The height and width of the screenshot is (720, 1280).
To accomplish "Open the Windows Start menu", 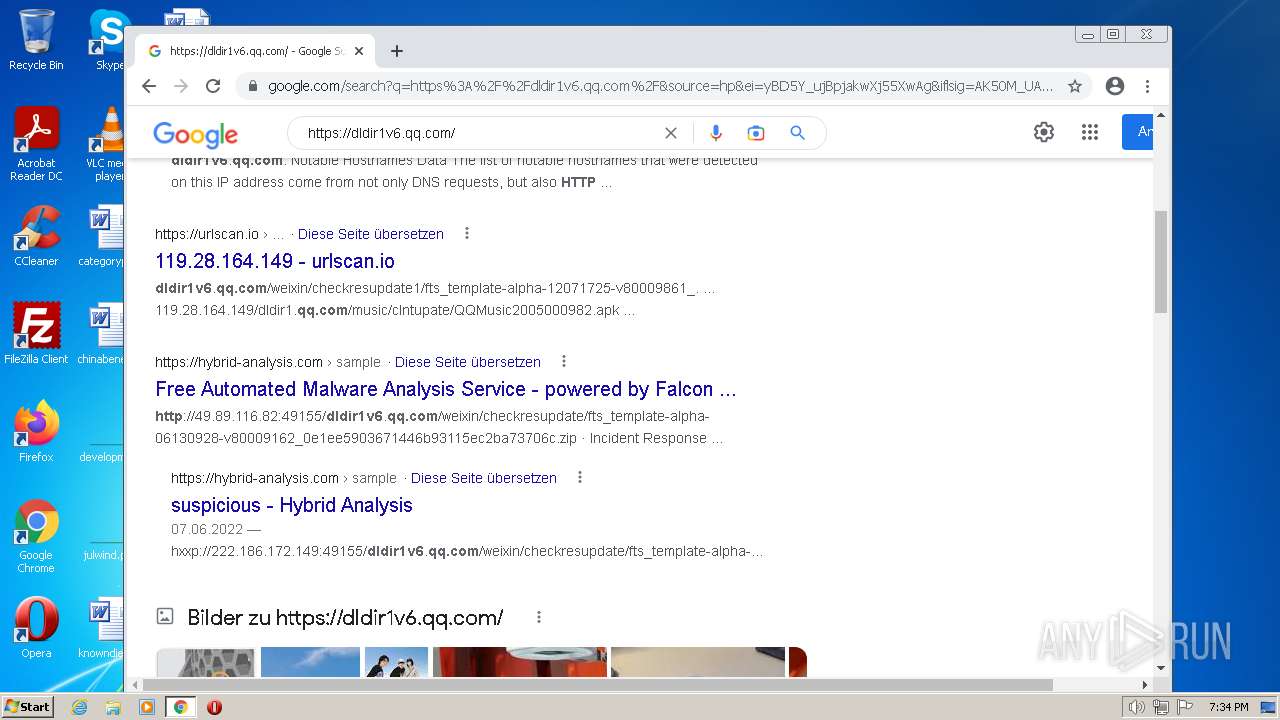I will (x=28, y=707).
